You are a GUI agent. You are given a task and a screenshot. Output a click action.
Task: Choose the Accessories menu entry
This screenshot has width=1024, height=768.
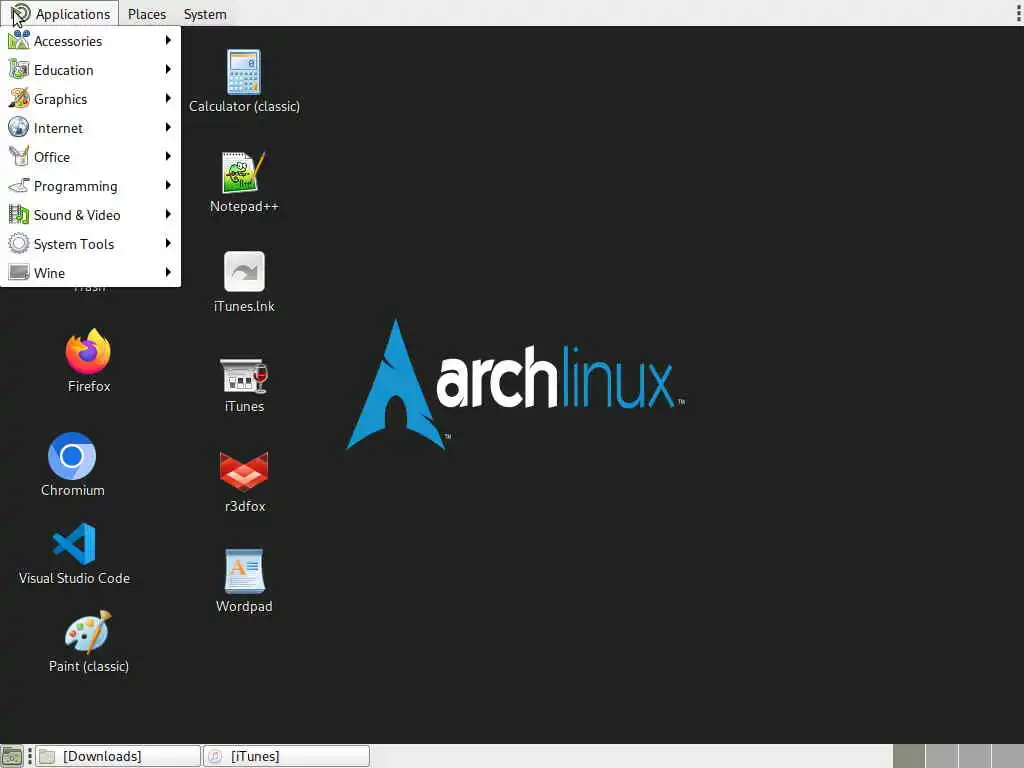(91, 40)
